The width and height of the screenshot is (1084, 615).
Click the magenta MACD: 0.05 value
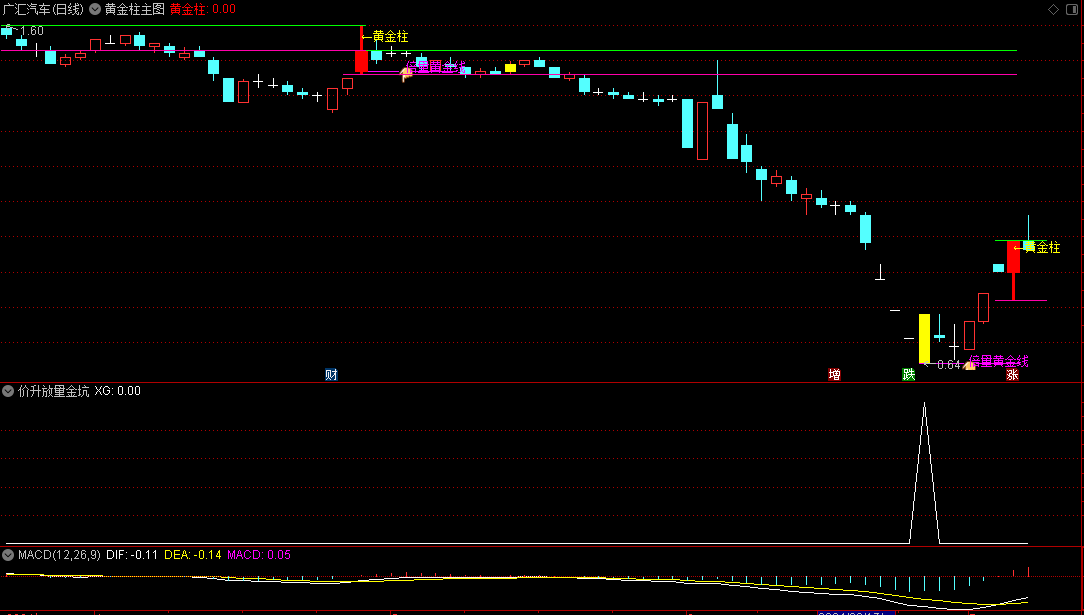tap(259, 555)
